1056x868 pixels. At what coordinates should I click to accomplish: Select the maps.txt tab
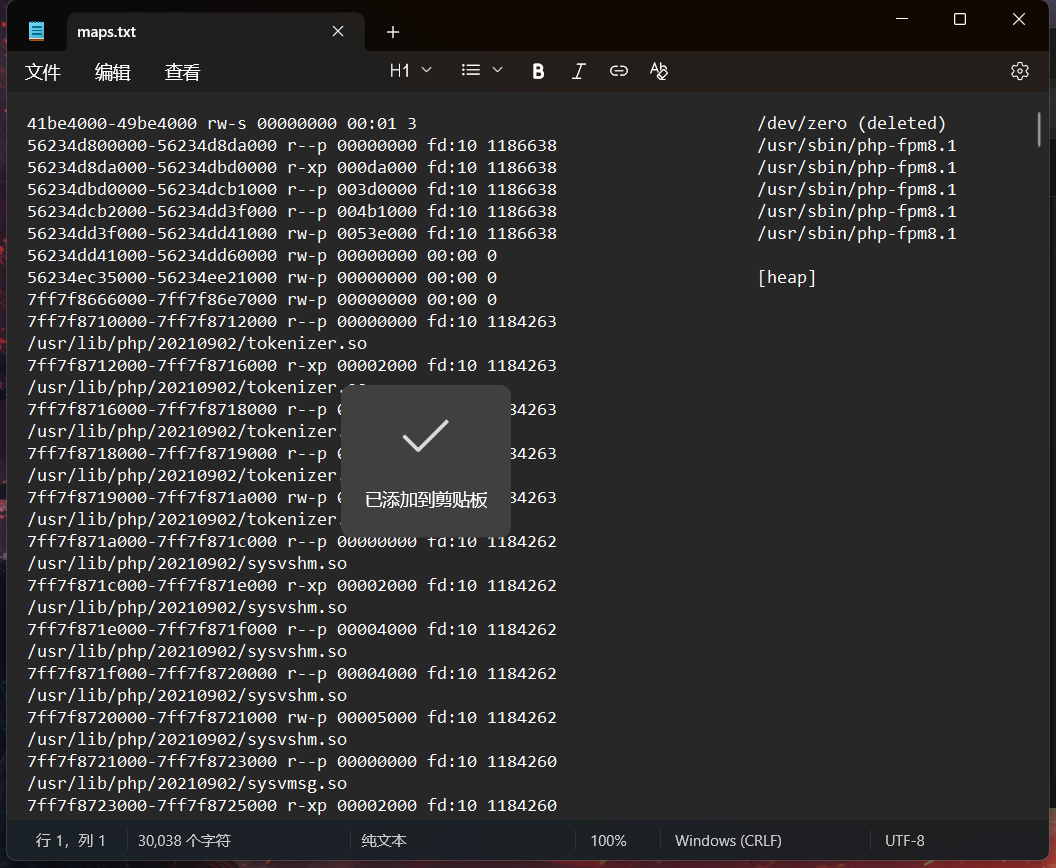click(216, 32)
